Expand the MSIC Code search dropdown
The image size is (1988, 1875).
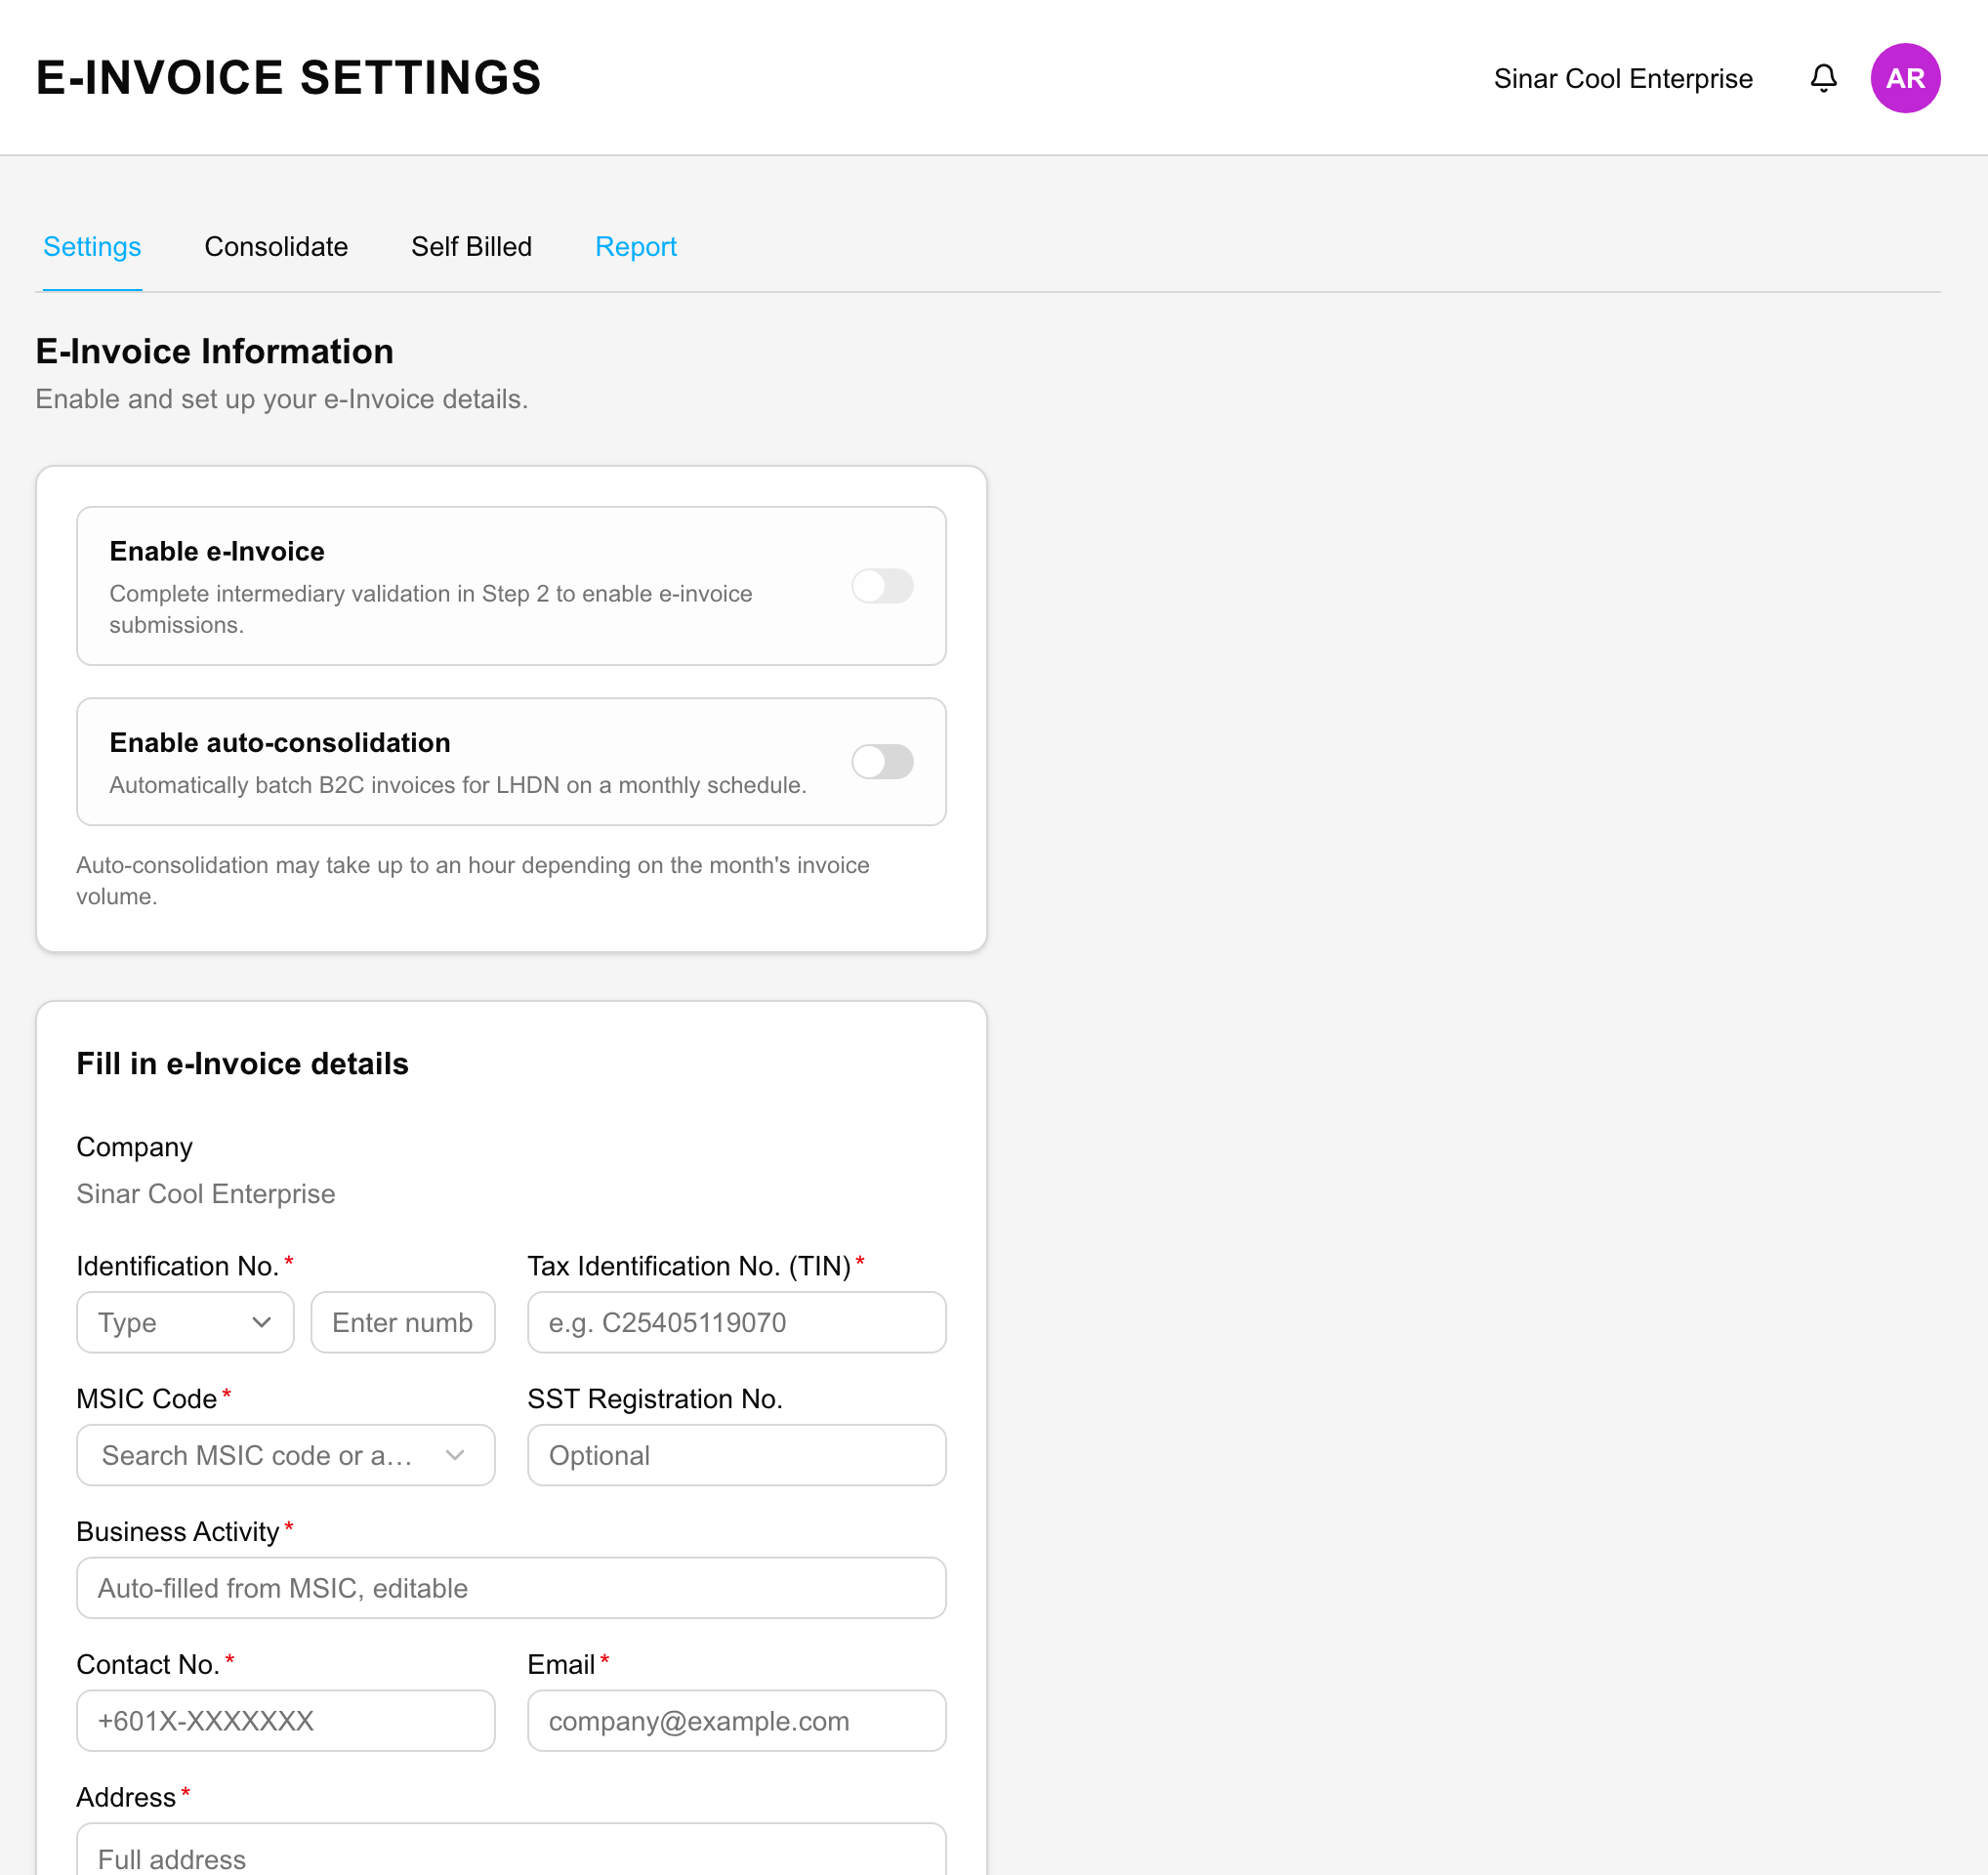click(286, 1455)
